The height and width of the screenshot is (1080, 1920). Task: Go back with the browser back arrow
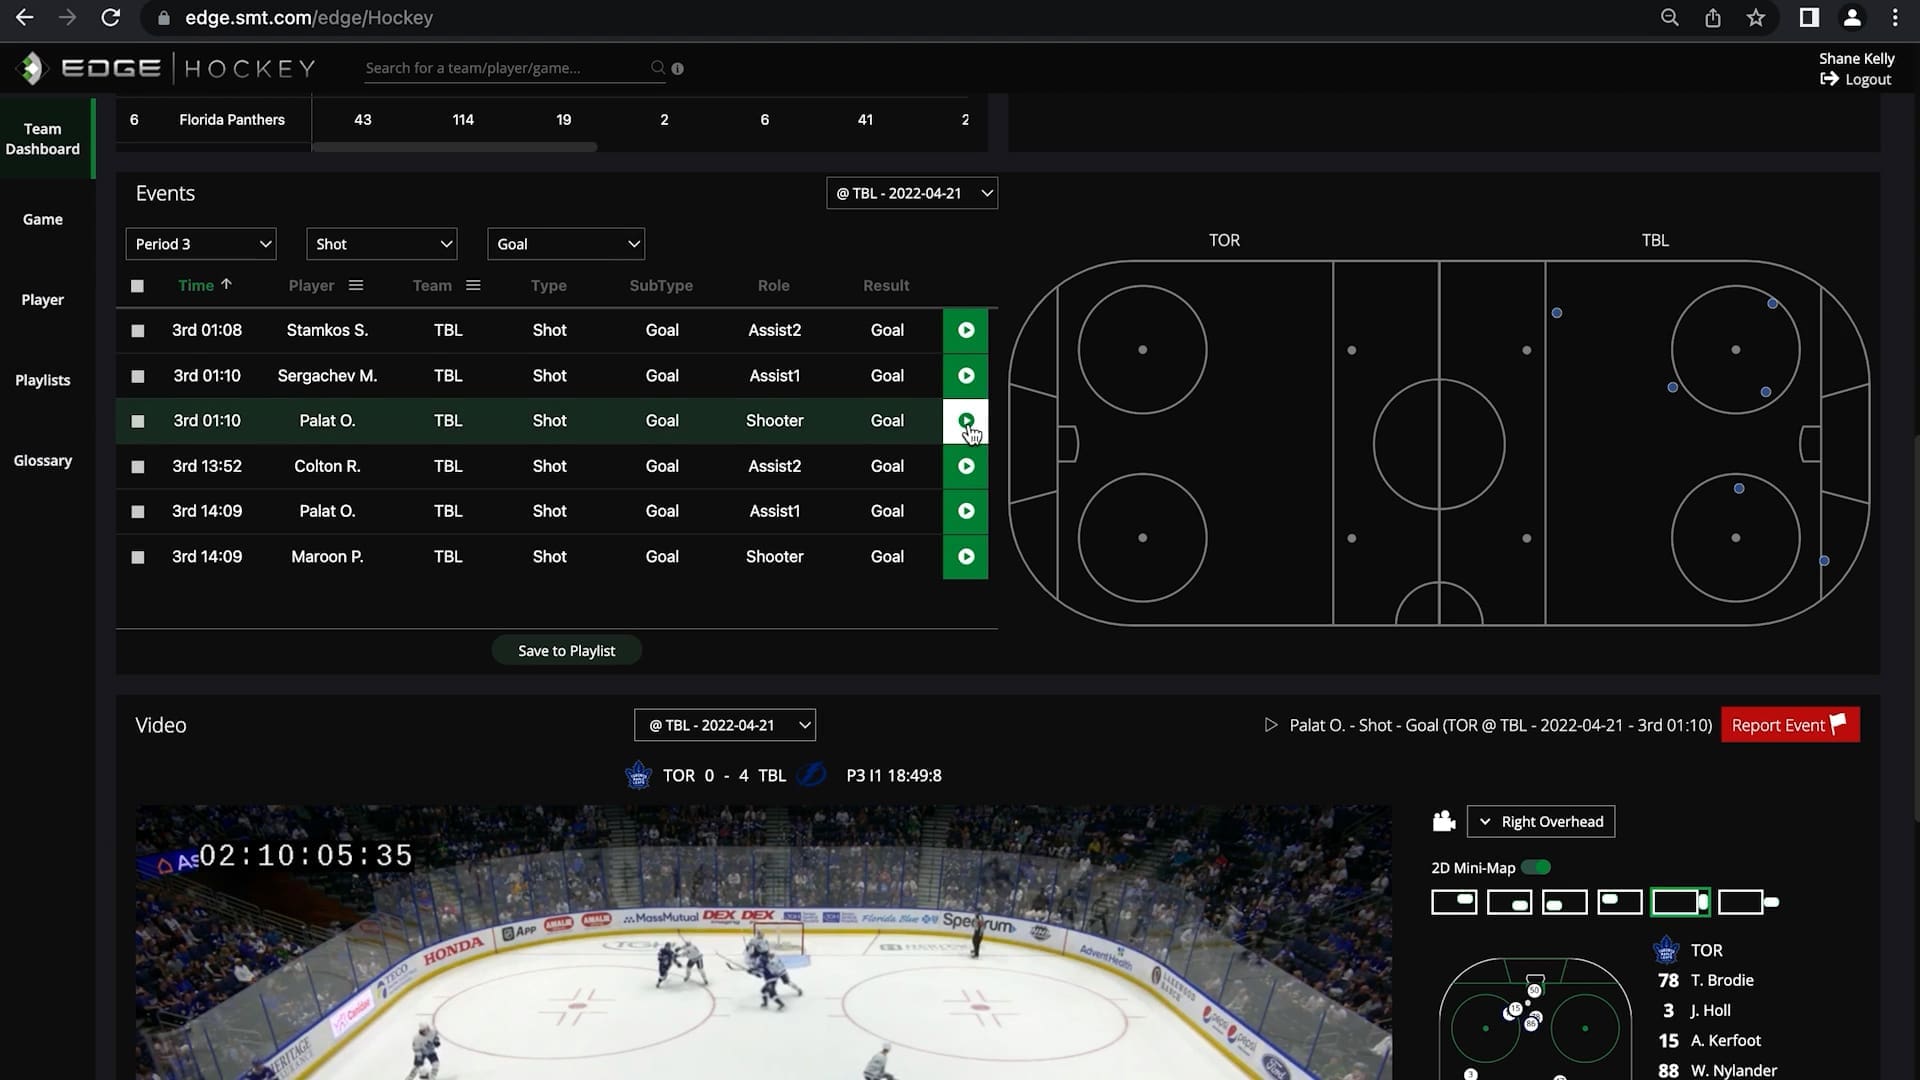pyautogui.click(x=24, y=18)
